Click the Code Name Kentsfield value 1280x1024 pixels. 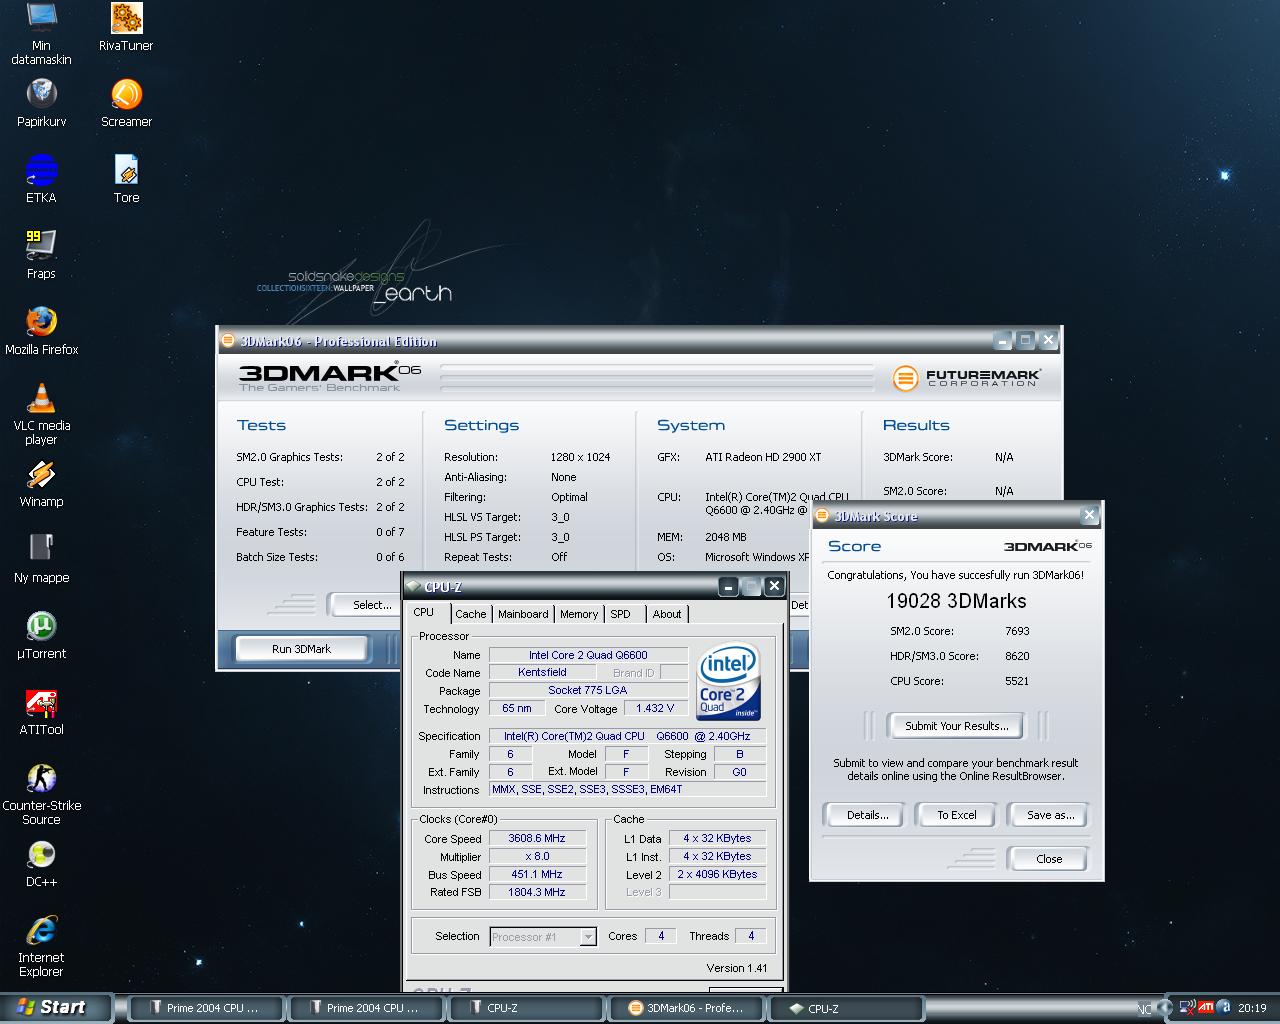tap(542, 672)
